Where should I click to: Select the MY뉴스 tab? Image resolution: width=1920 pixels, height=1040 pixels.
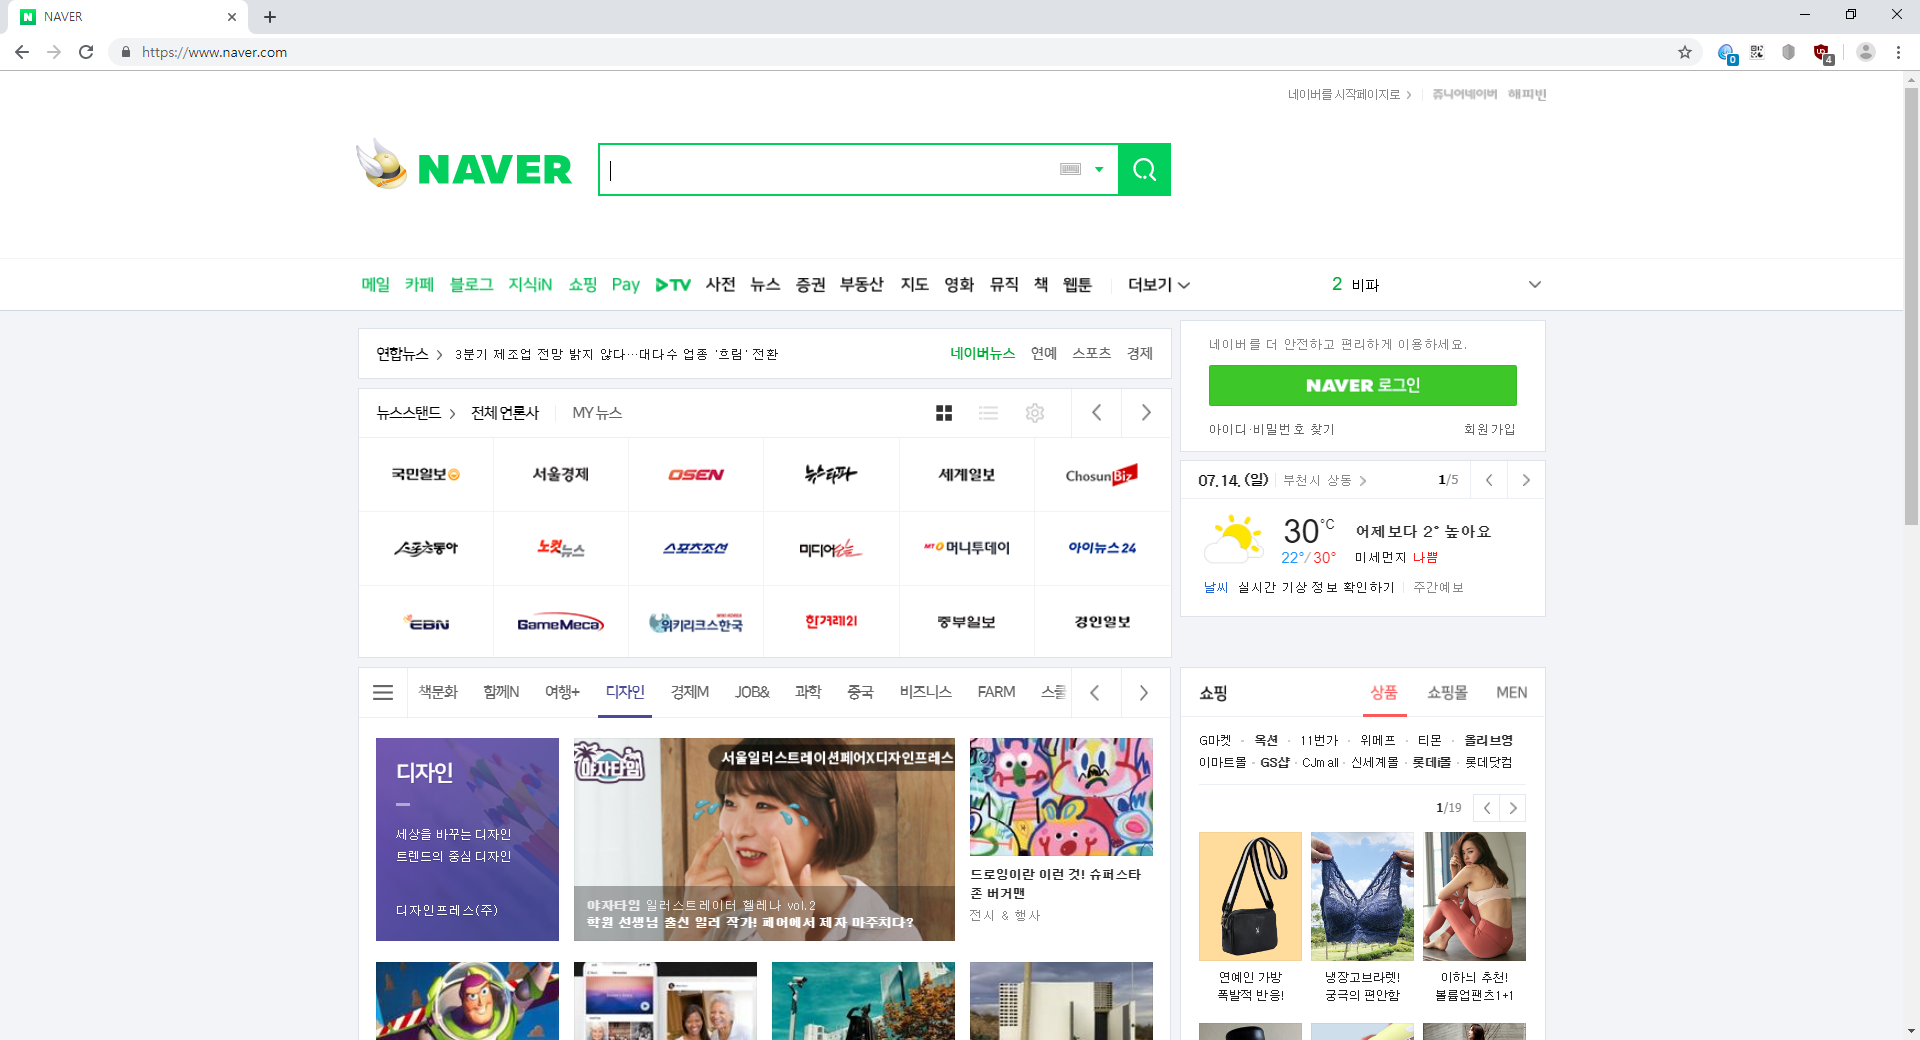pos(597,413)
